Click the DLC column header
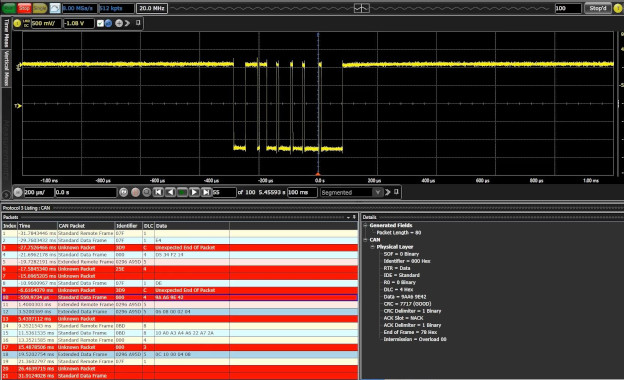Viewport: 624px width, 380px height. point(148,226)
